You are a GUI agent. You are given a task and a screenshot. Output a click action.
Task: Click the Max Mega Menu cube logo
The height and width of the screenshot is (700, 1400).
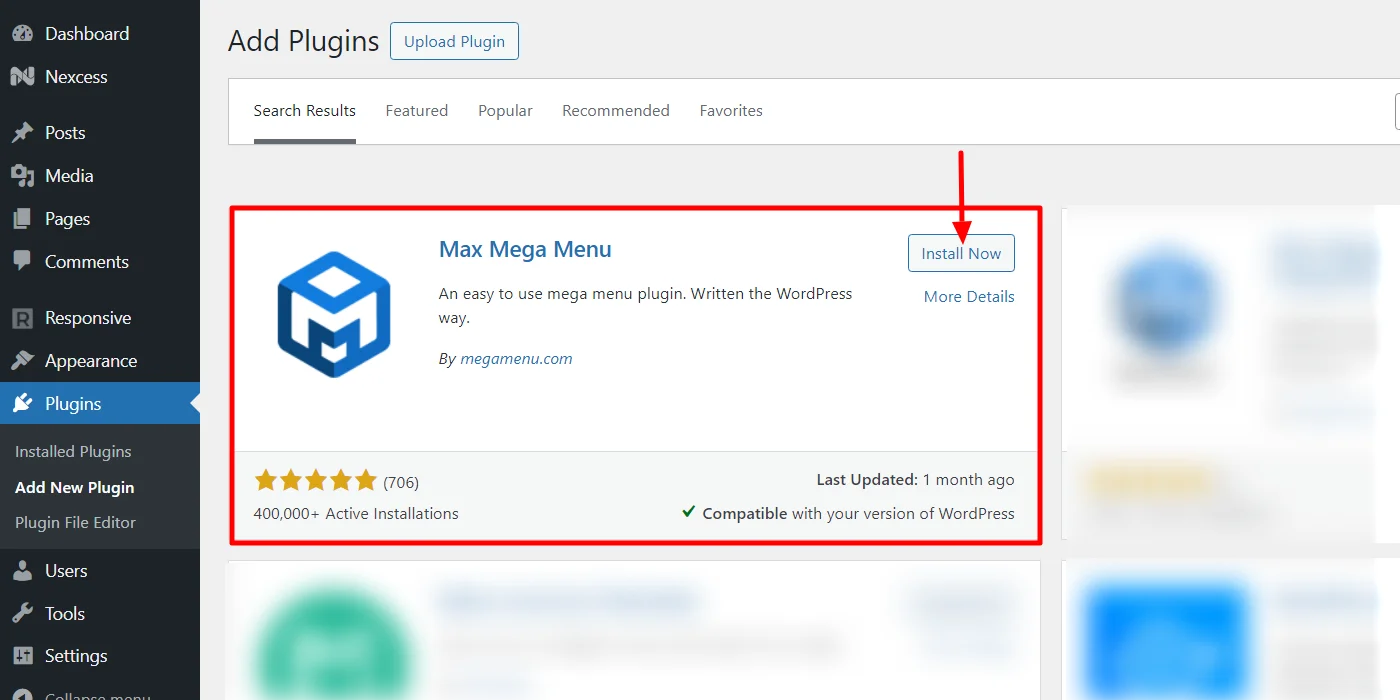(334, 314)
